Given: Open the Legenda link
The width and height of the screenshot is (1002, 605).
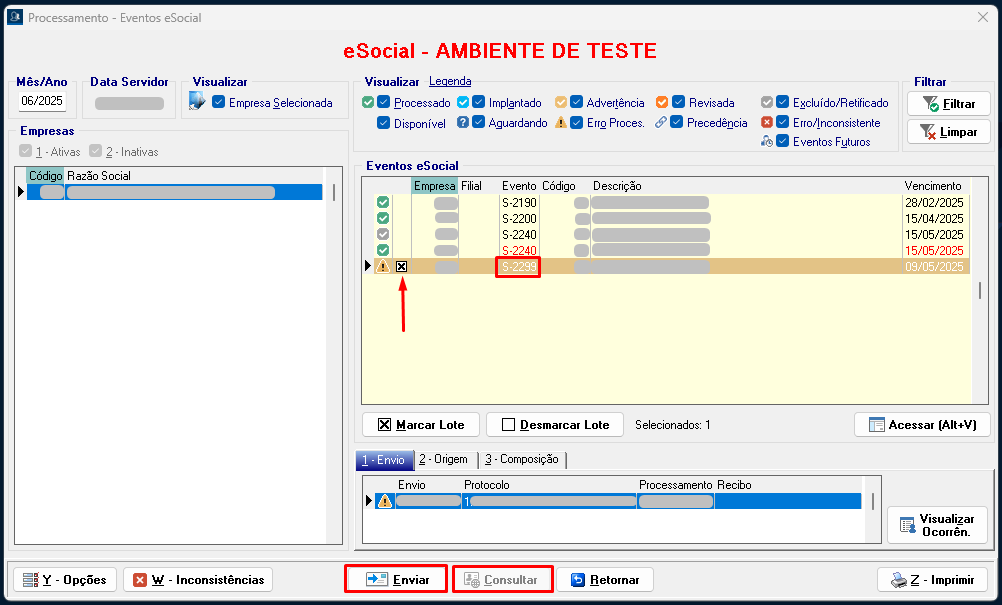Looking at the screenshot, I should tap(450, 82).
